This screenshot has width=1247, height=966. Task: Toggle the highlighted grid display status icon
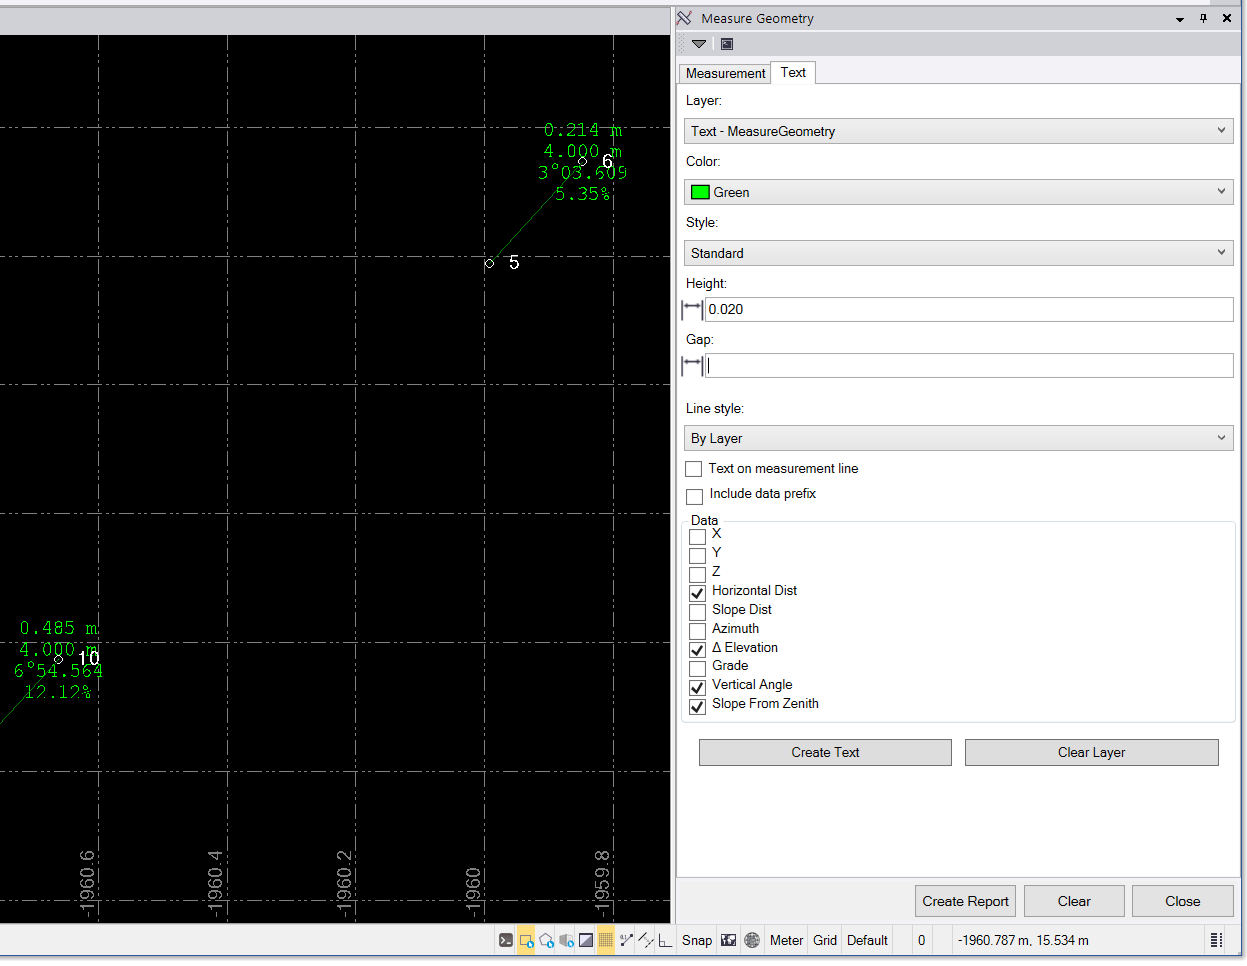coord(606,940)
